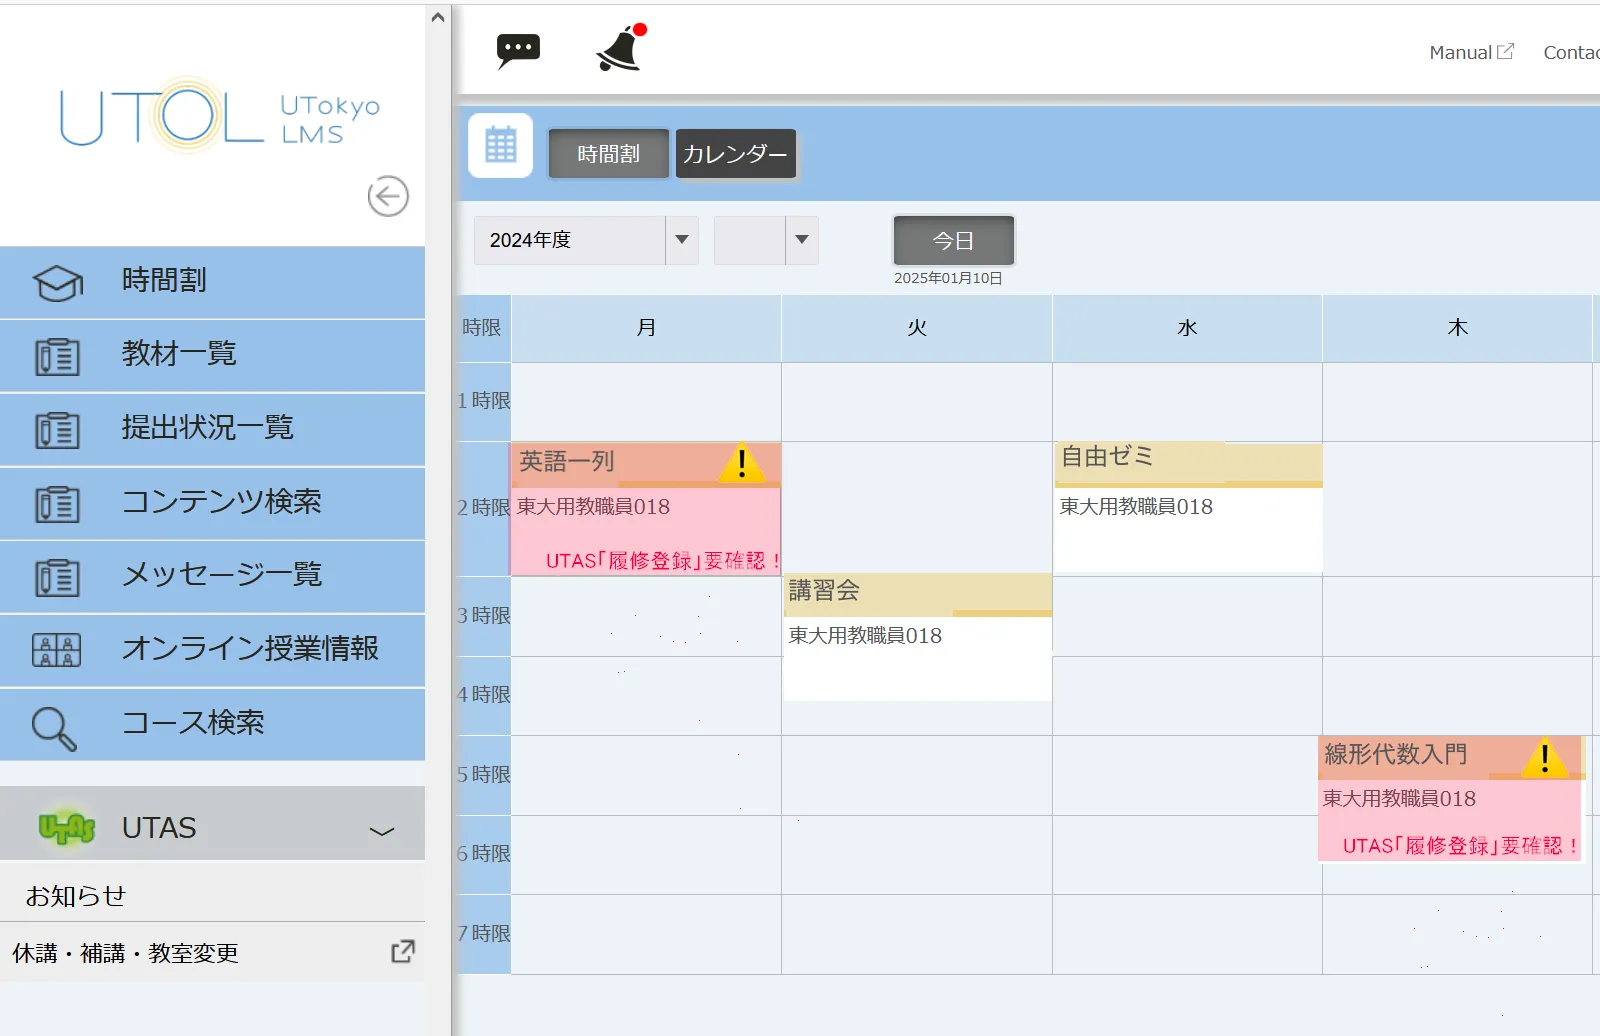This screenshot has width=1600, height=1036.
Task: Open the empty term dropdown
Action: (766, 240)
